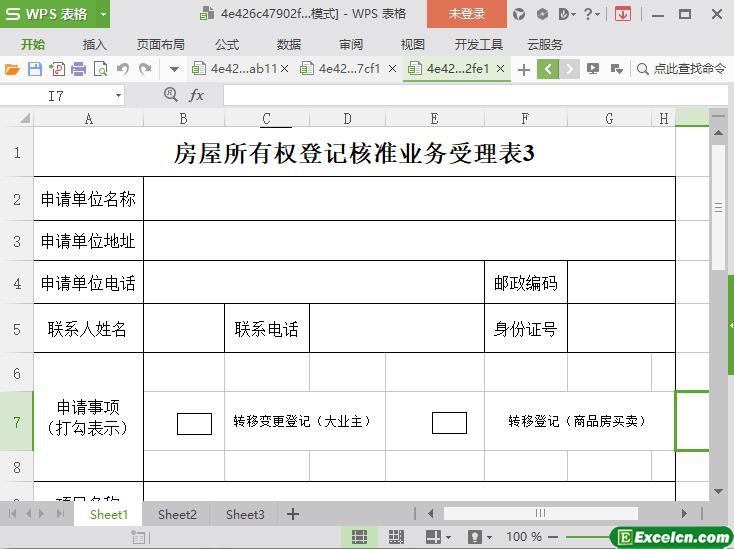Expand the quick access toolbar dropdown arrow
The image size is (734, 549).
pyautogui.click(x=174, y=70)
